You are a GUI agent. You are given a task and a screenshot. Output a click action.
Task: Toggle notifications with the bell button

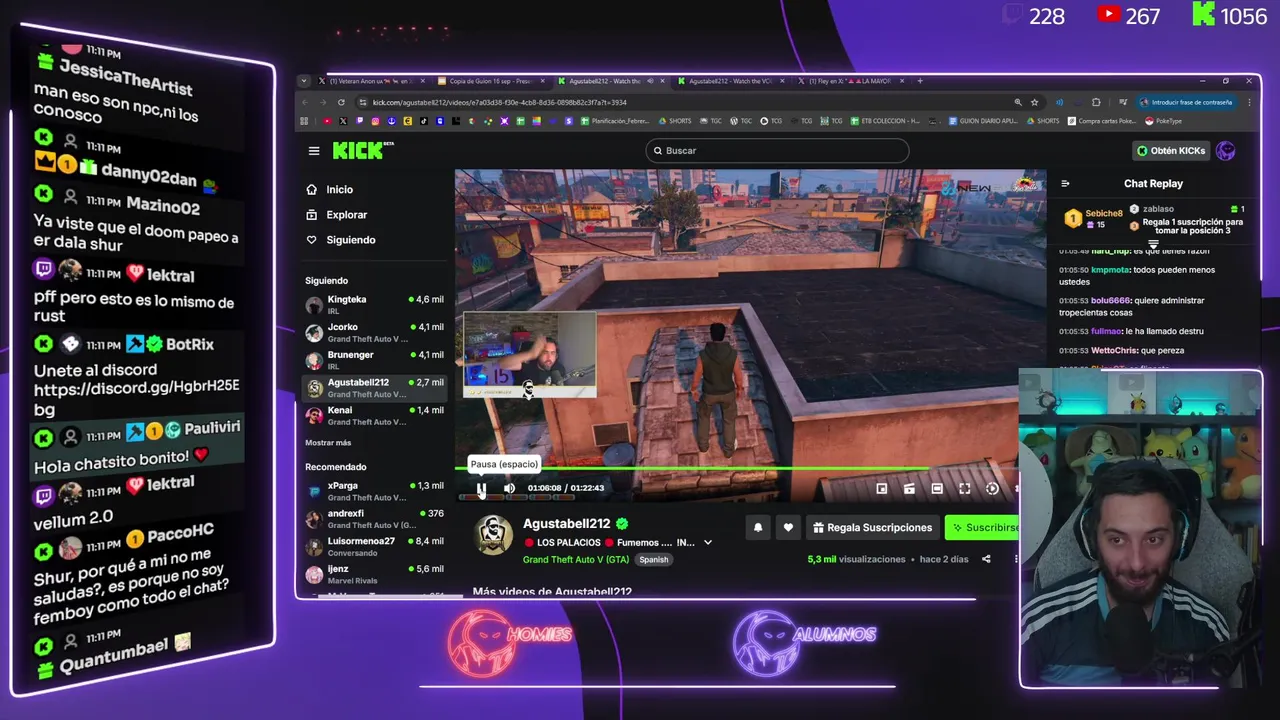758,527
